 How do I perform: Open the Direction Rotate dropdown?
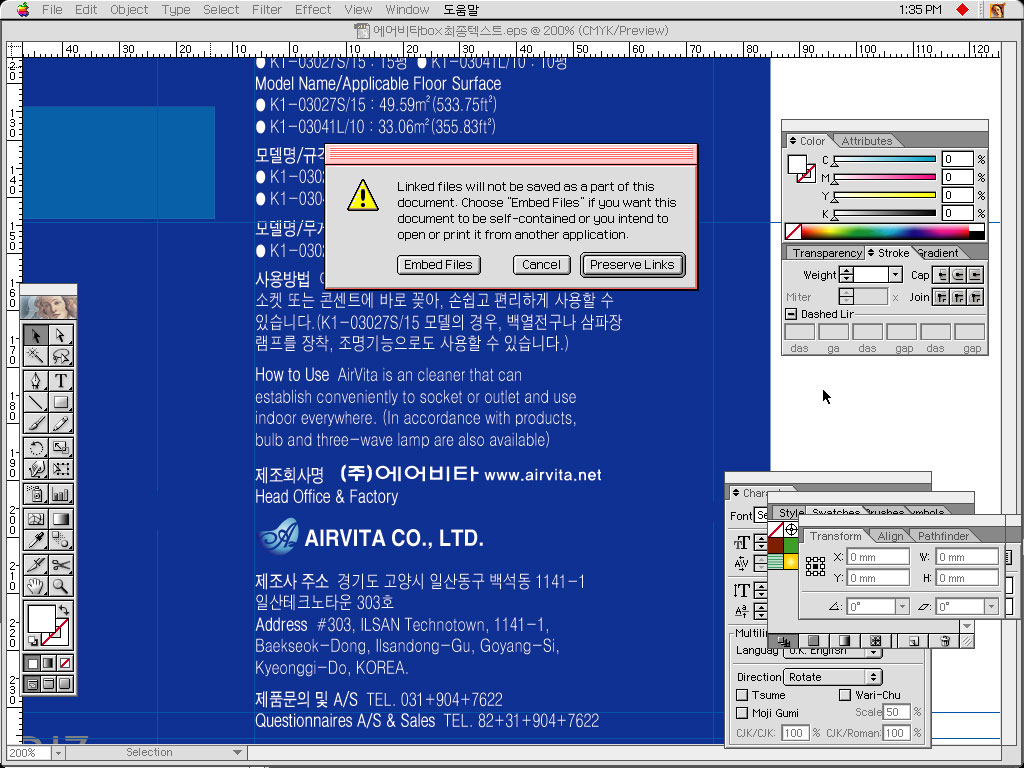873,677
